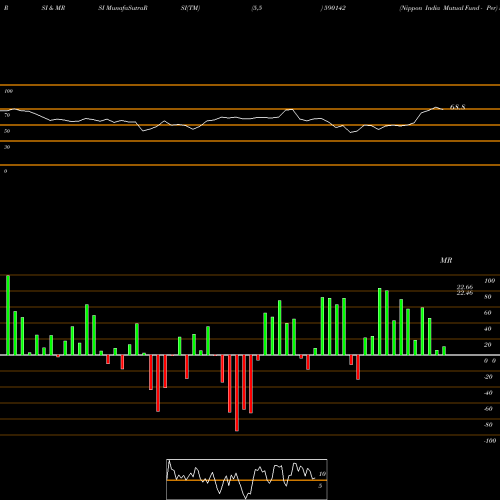
Task: Click the "SI MunafaSutraR" header text
Action: [x=123, y=8]
